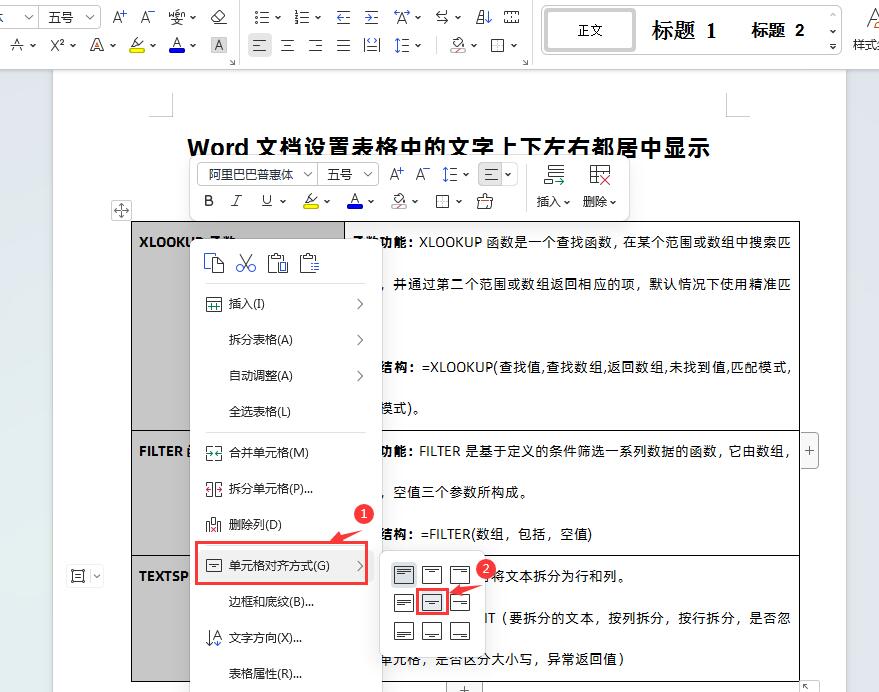Choose 拆分单元格(P)...
879x692 pixels.
pos(285,489)
